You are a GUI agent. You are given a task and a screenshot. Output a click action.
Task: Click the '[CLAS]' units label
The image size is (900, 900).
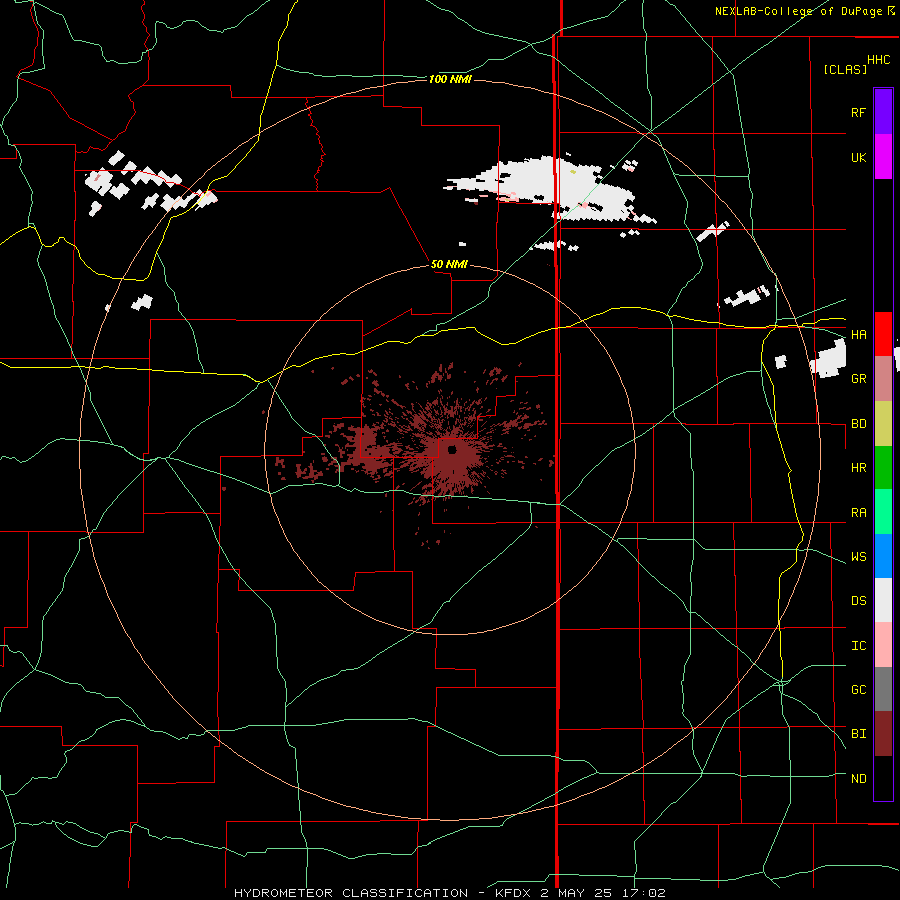coord(845,69)
